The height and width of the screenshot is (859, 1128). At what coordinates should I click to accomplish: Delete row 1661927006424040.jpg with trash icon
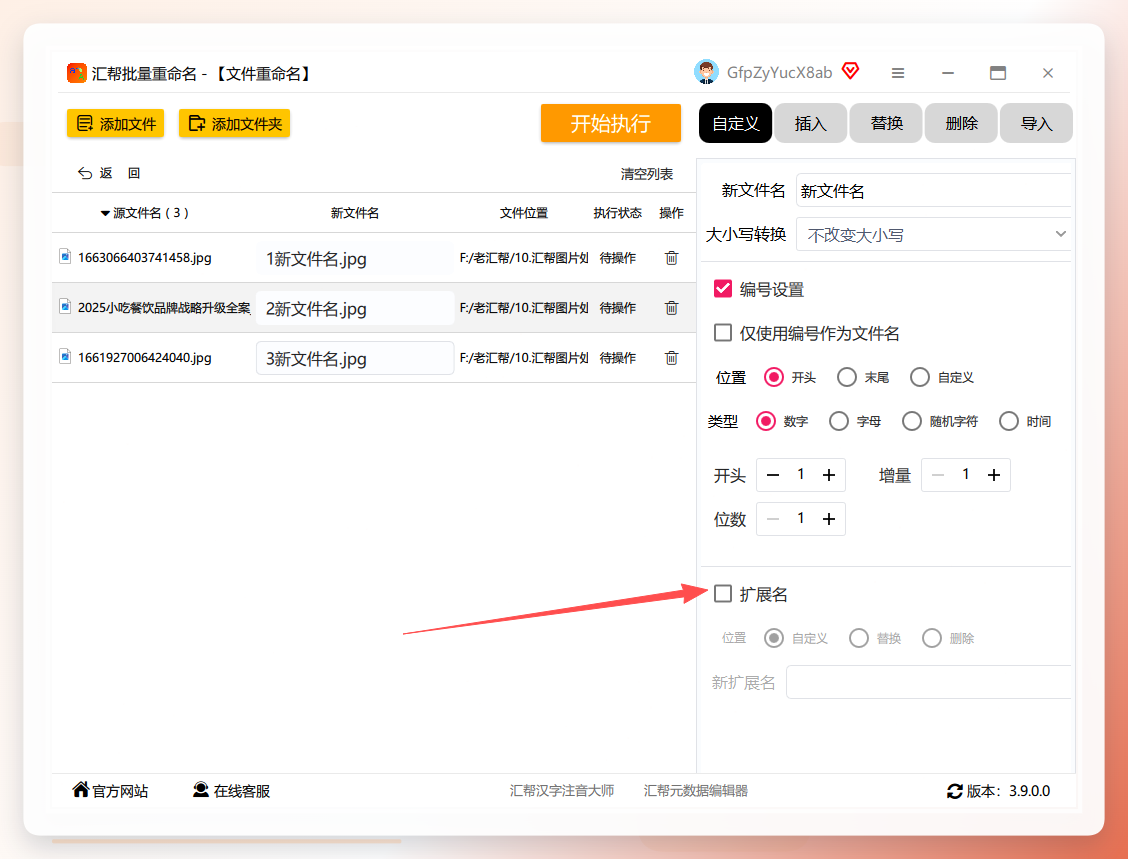point(671,358)
